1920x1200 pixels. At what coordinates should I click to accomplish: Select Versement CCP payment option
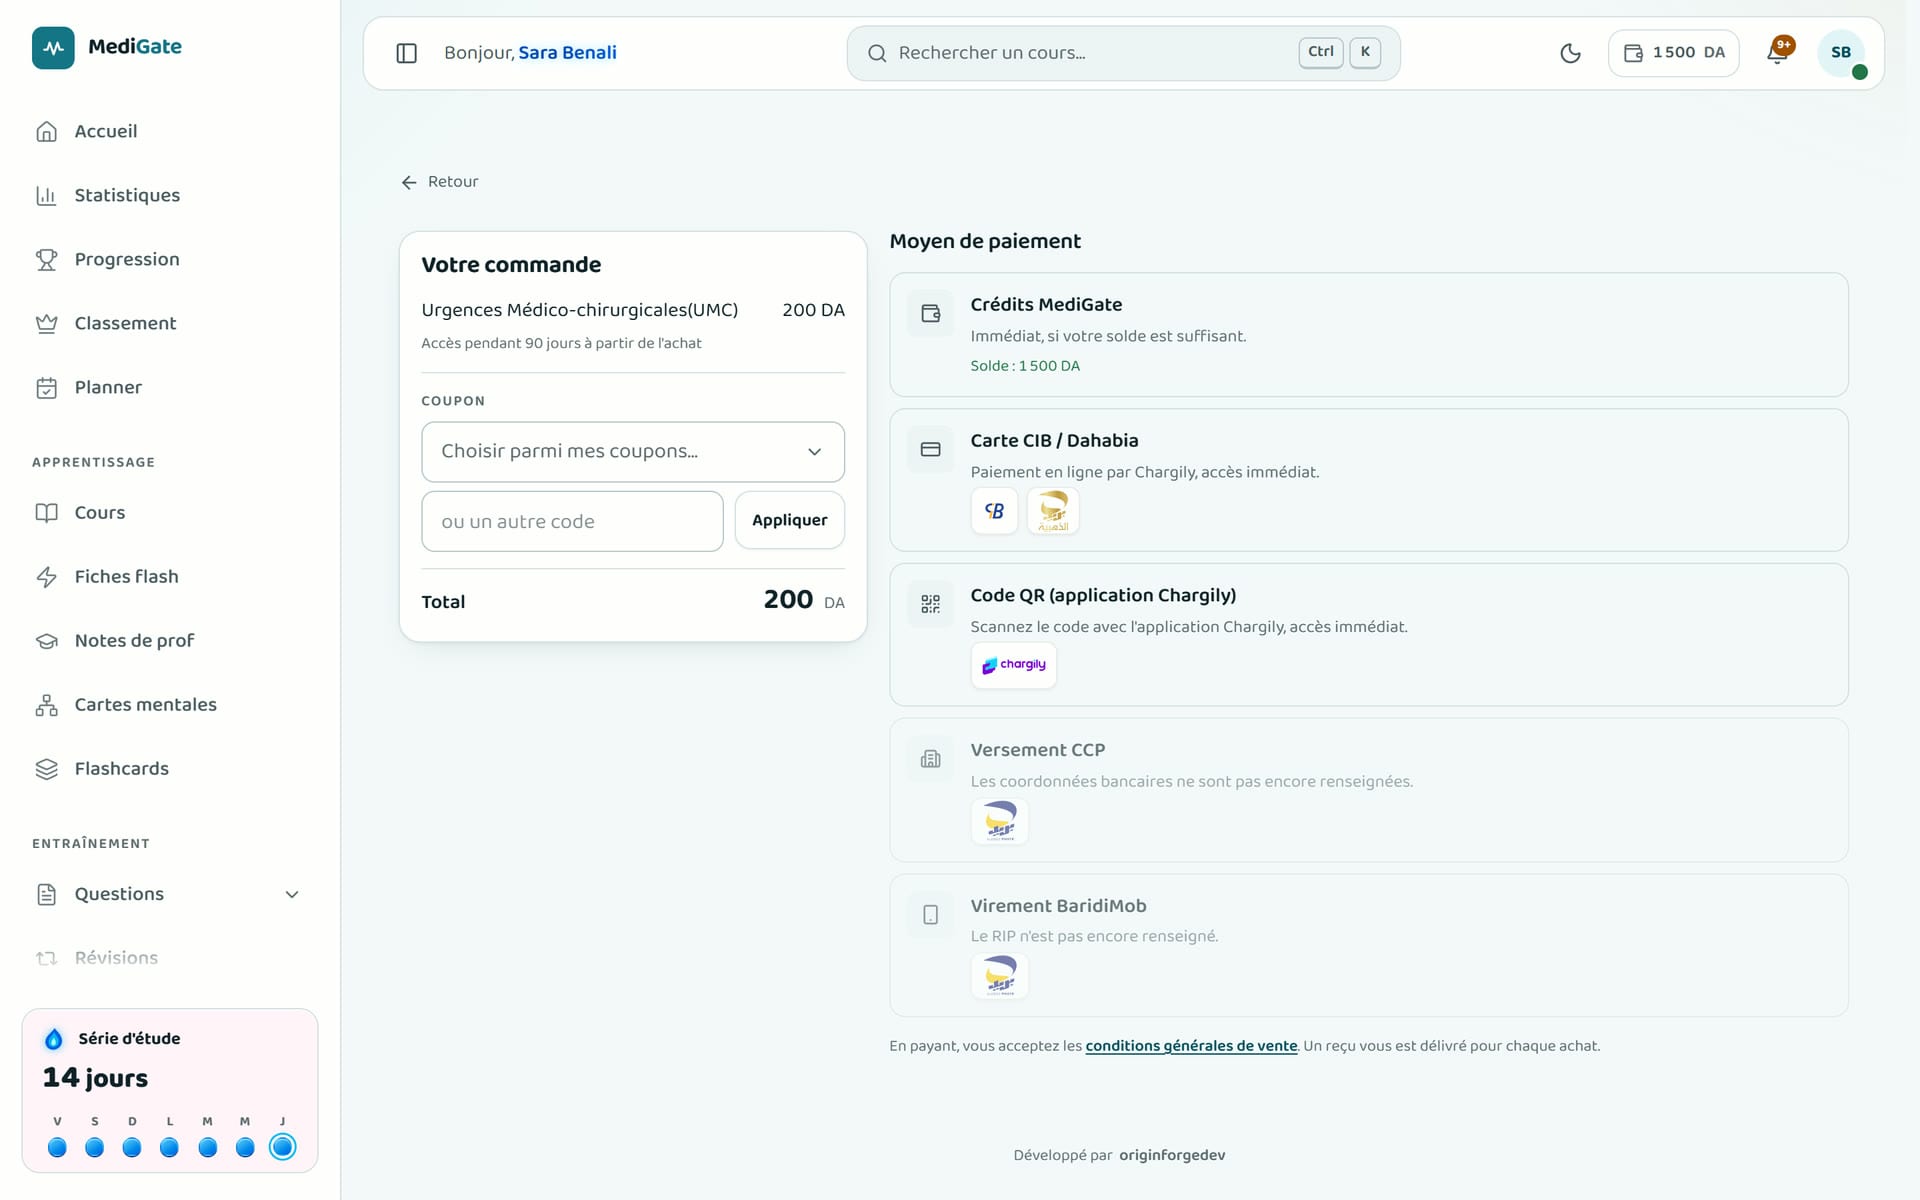1369,790
